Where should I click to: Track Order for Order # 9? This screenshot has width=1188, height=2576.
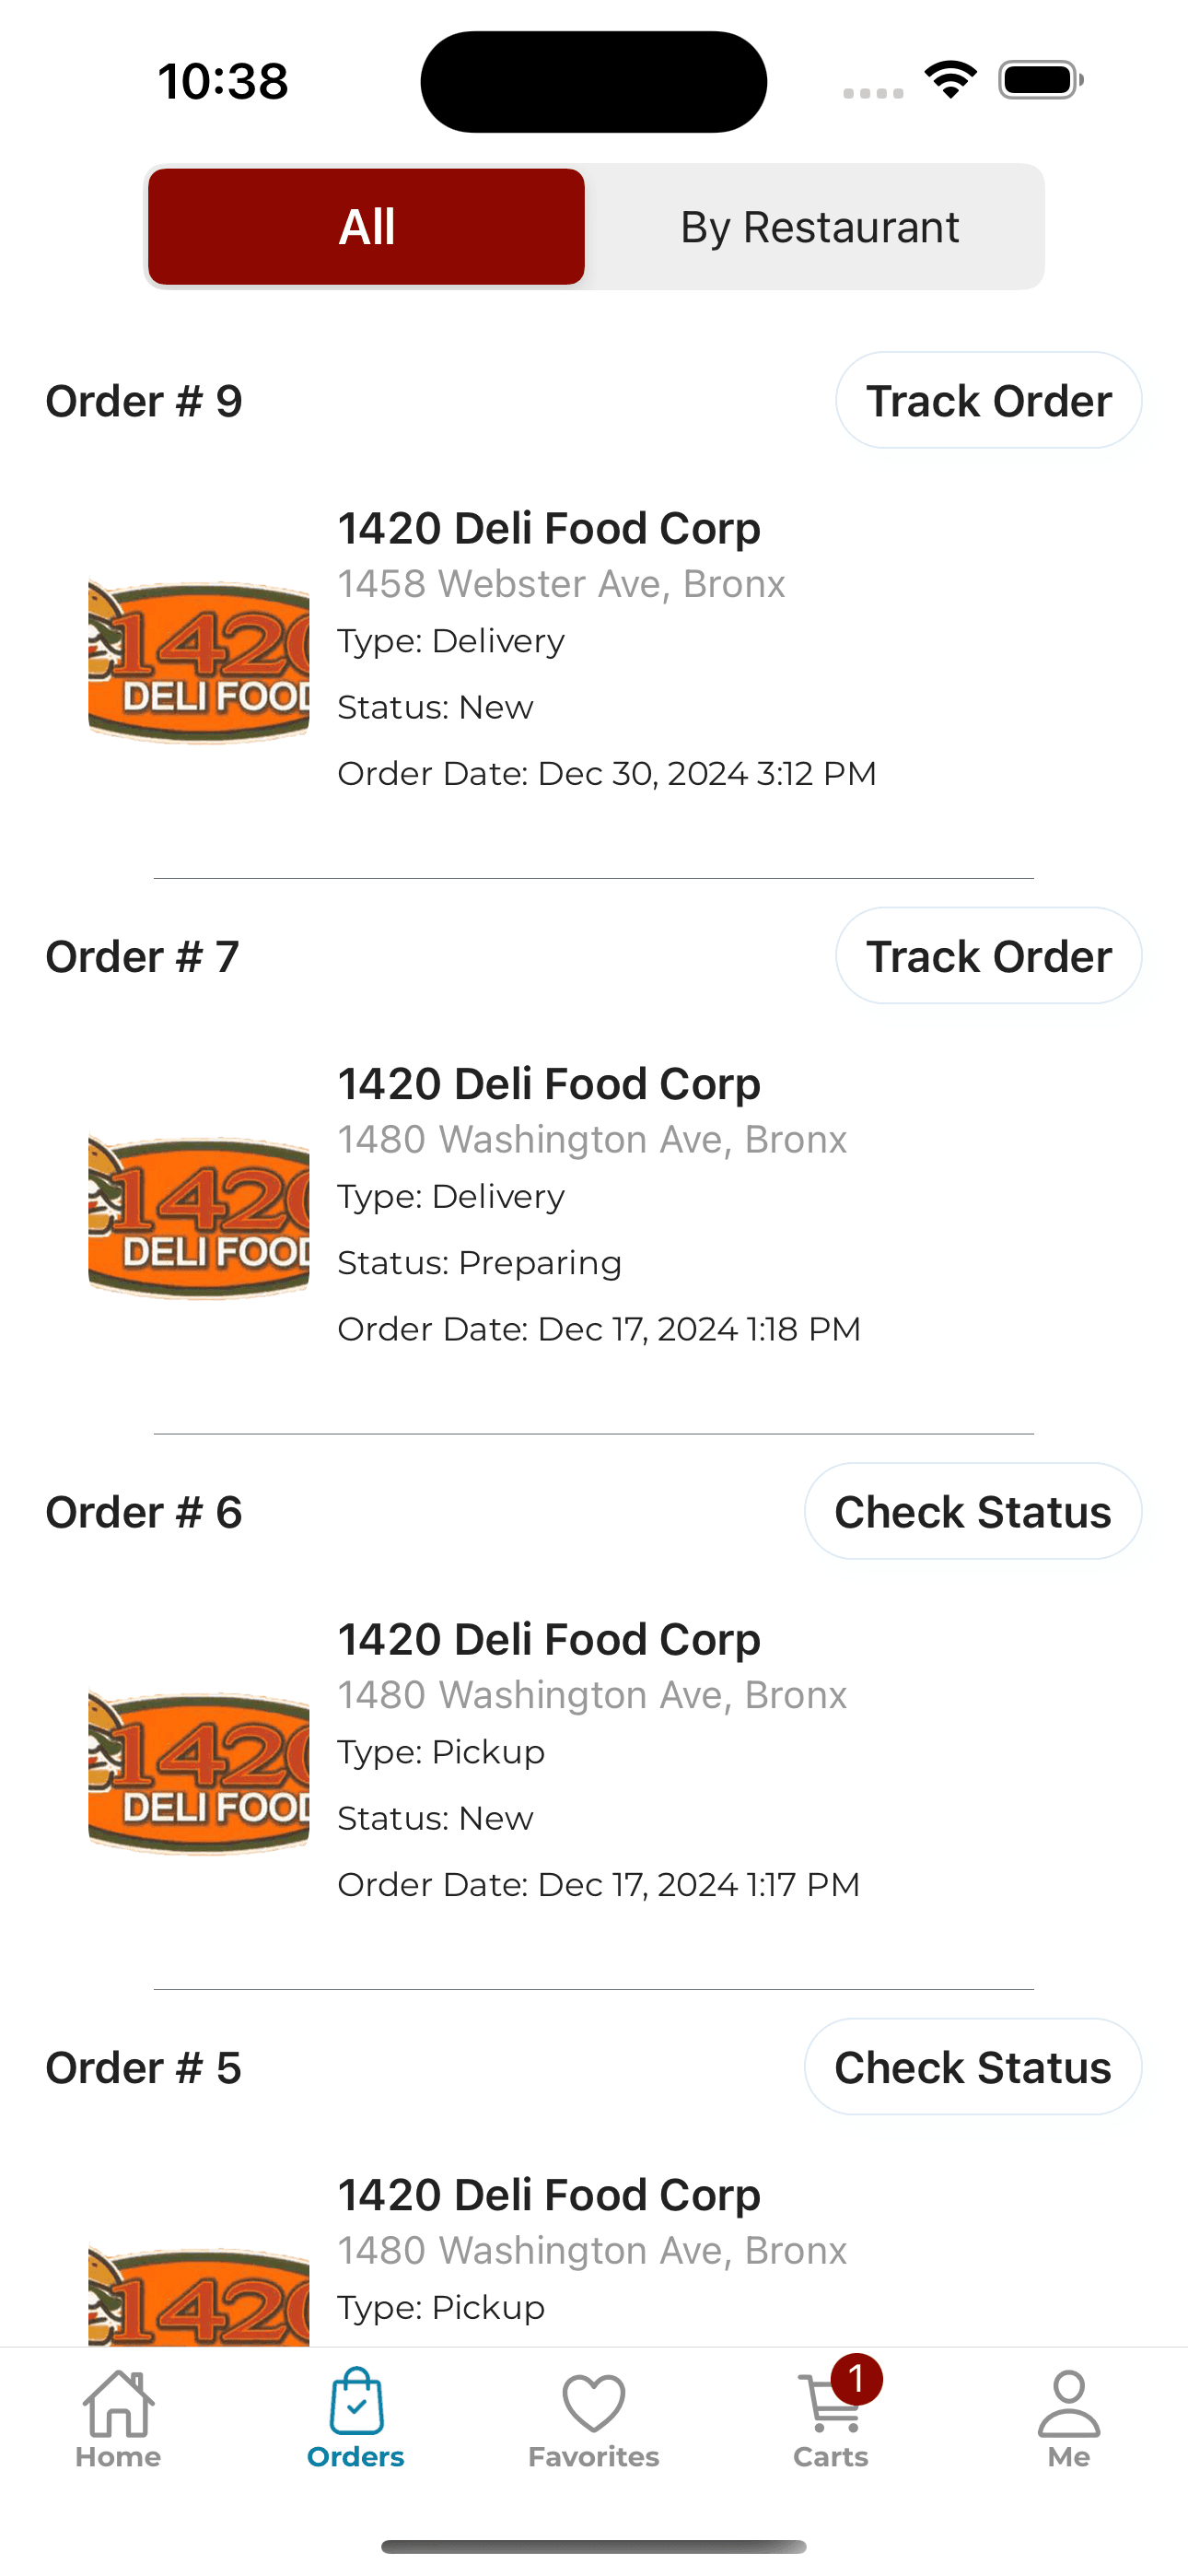pos(988,400)
